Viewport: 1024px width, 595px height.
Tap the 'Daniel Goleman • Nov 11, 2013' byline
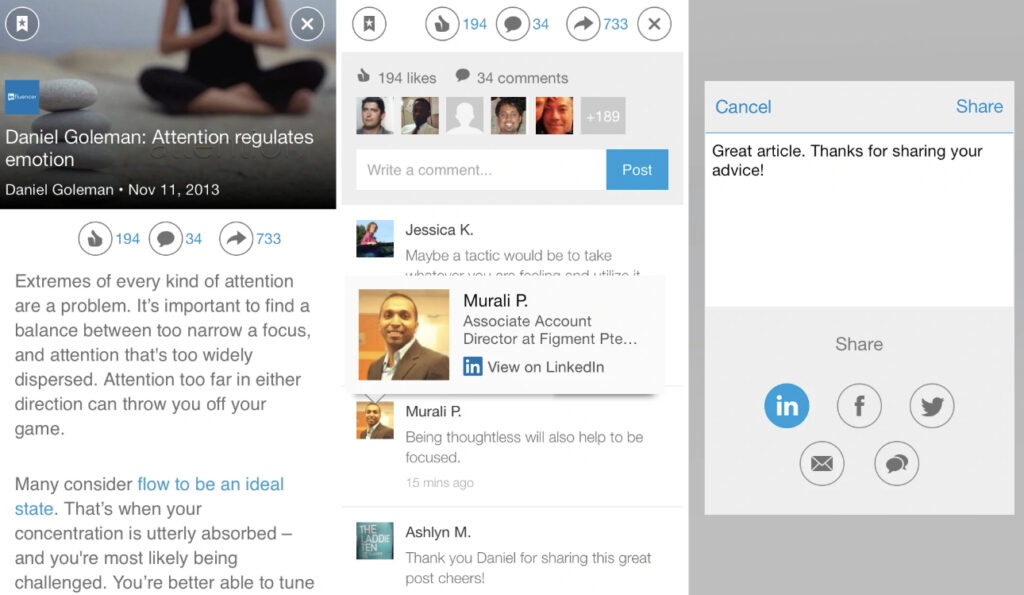point(112,190)
